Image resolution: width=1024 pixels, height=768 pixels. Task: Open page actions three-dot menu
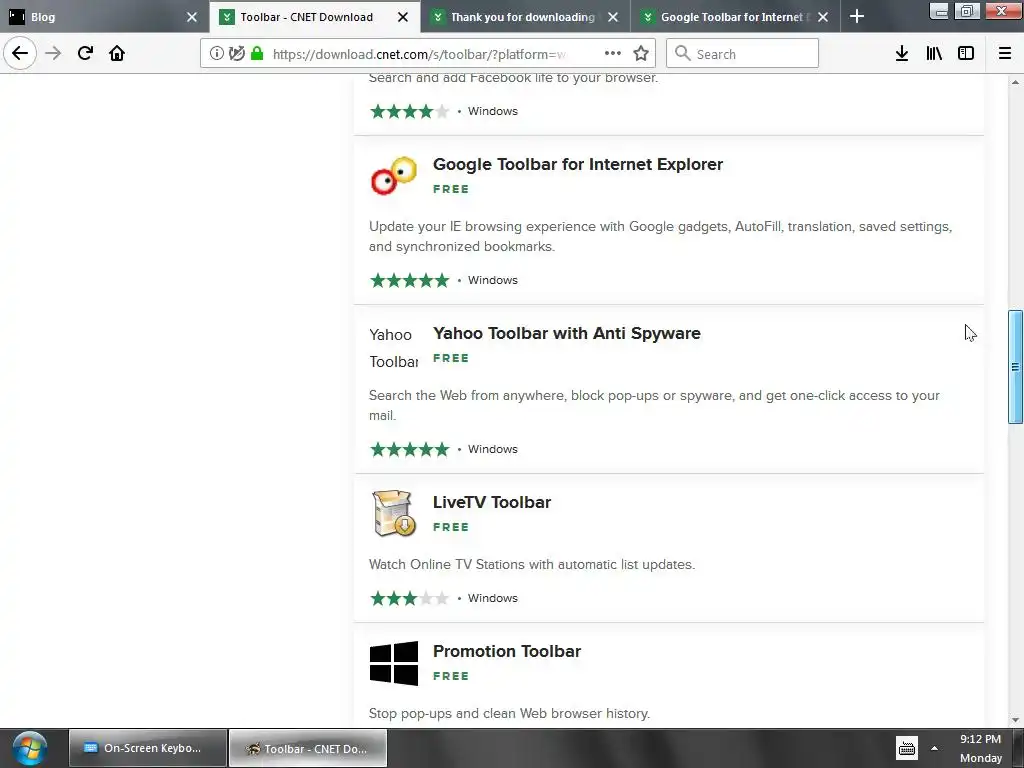pyautogui.click(x=613, y=54)
